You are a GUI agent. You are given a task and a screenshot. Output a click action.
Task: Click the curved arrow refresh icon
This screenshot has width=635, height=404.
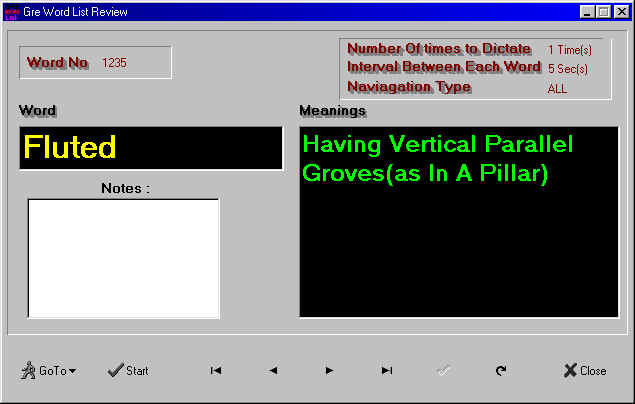point(500,370)
